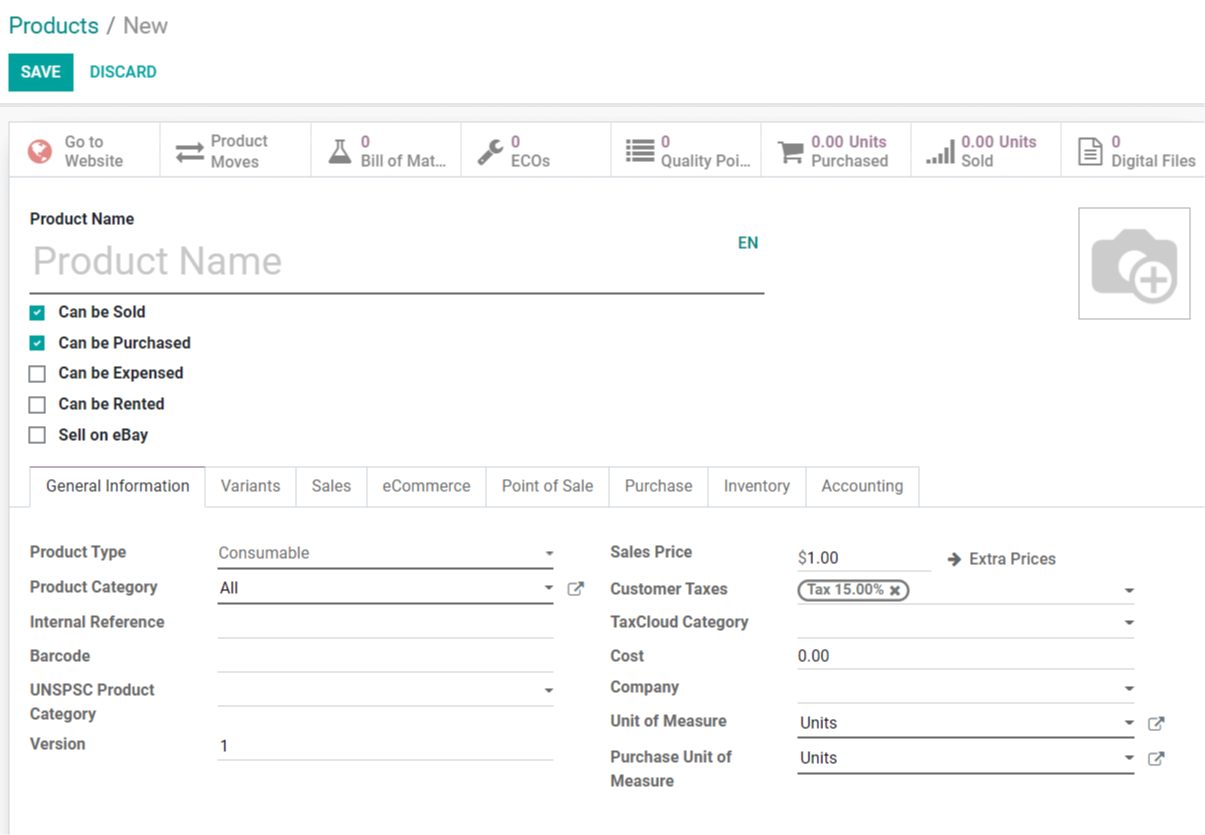Image resolution: width=1205 pixels, height=835 pixels.
Task: Click the Quality Poi... stat label
Action: [705, 161]
